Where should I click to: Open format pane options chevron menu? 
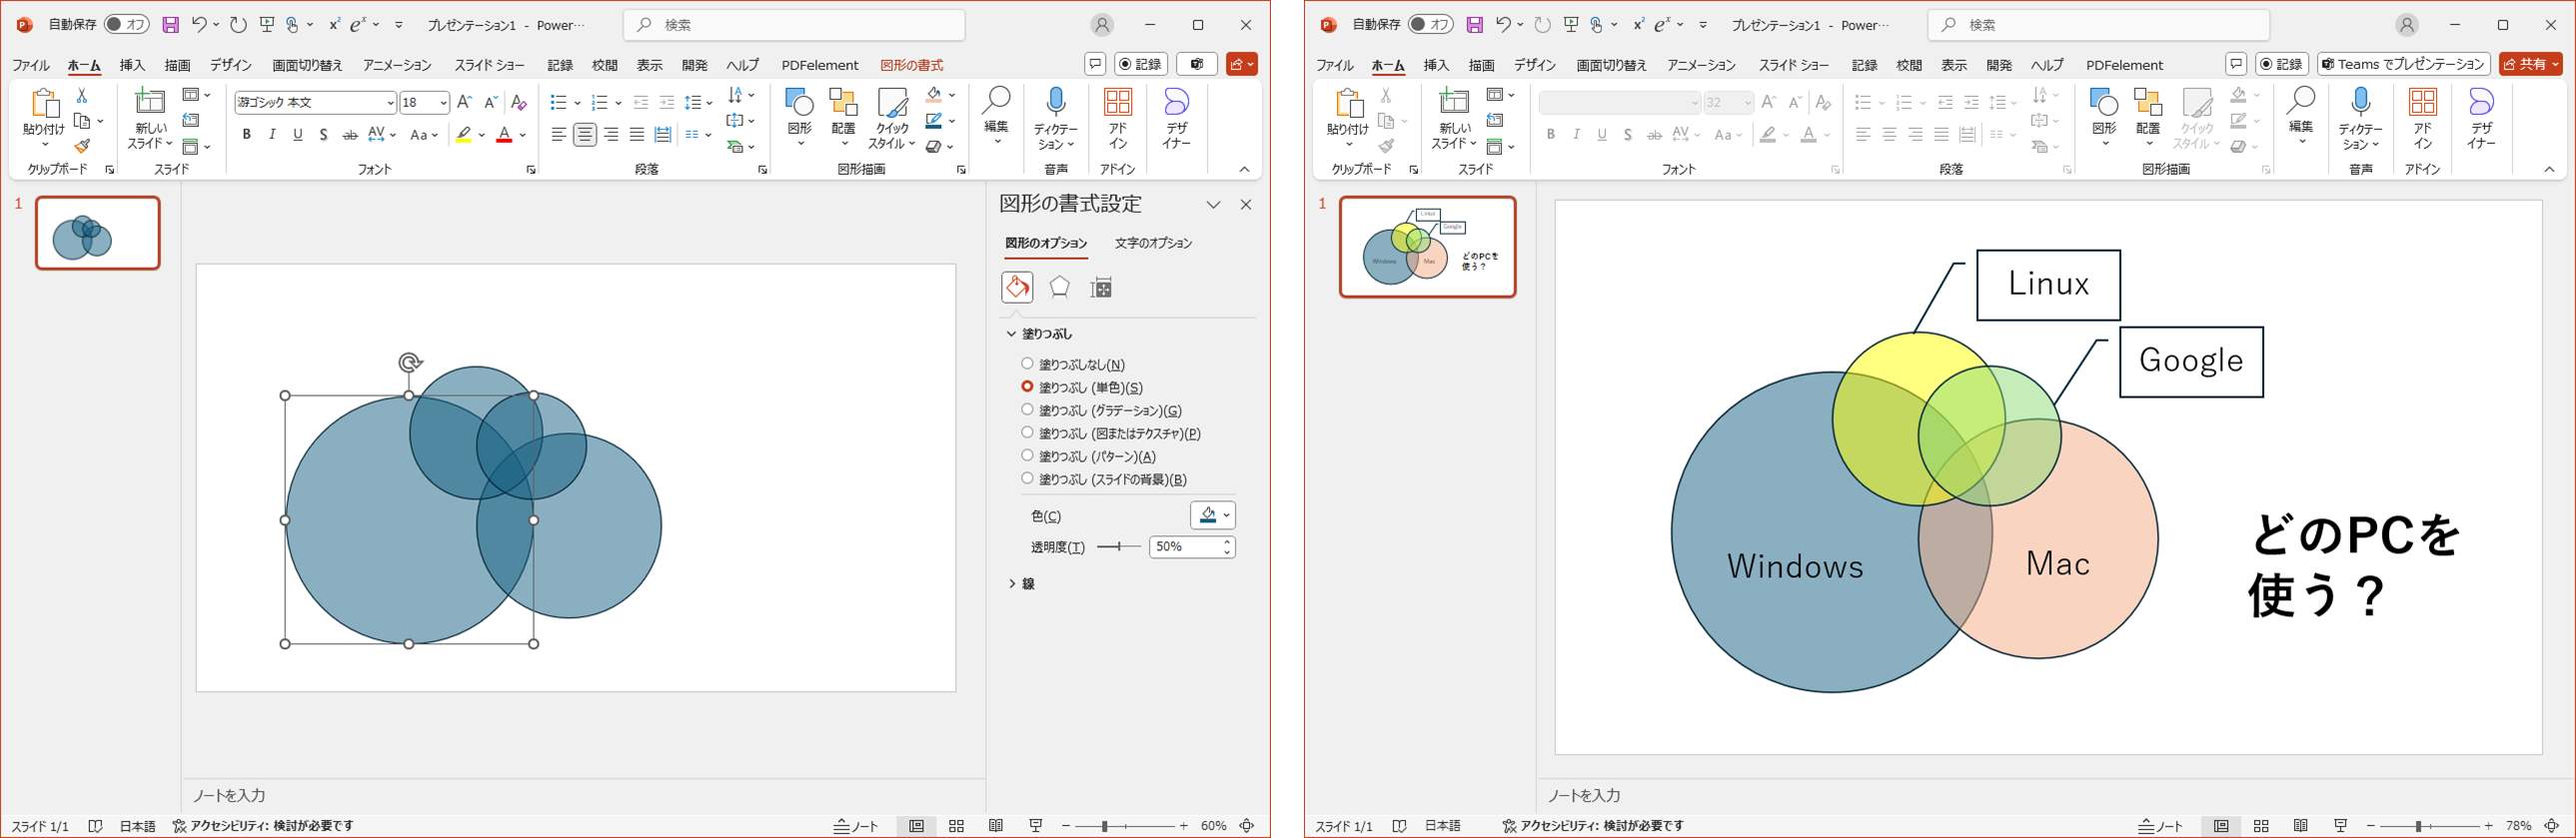[1213, 205]
